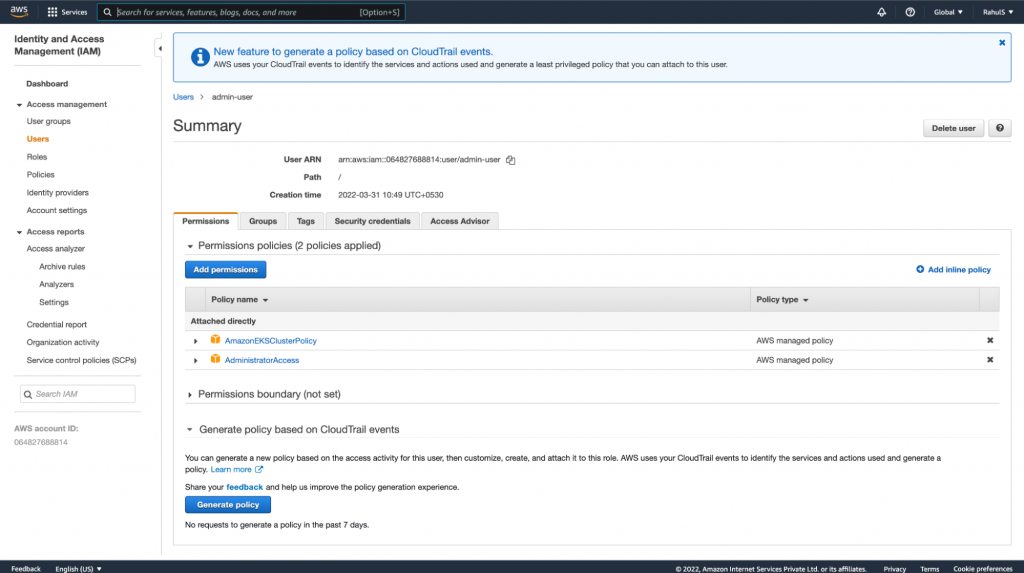
Task: Open Credential report in the sidebar
Action: (56, 324)
